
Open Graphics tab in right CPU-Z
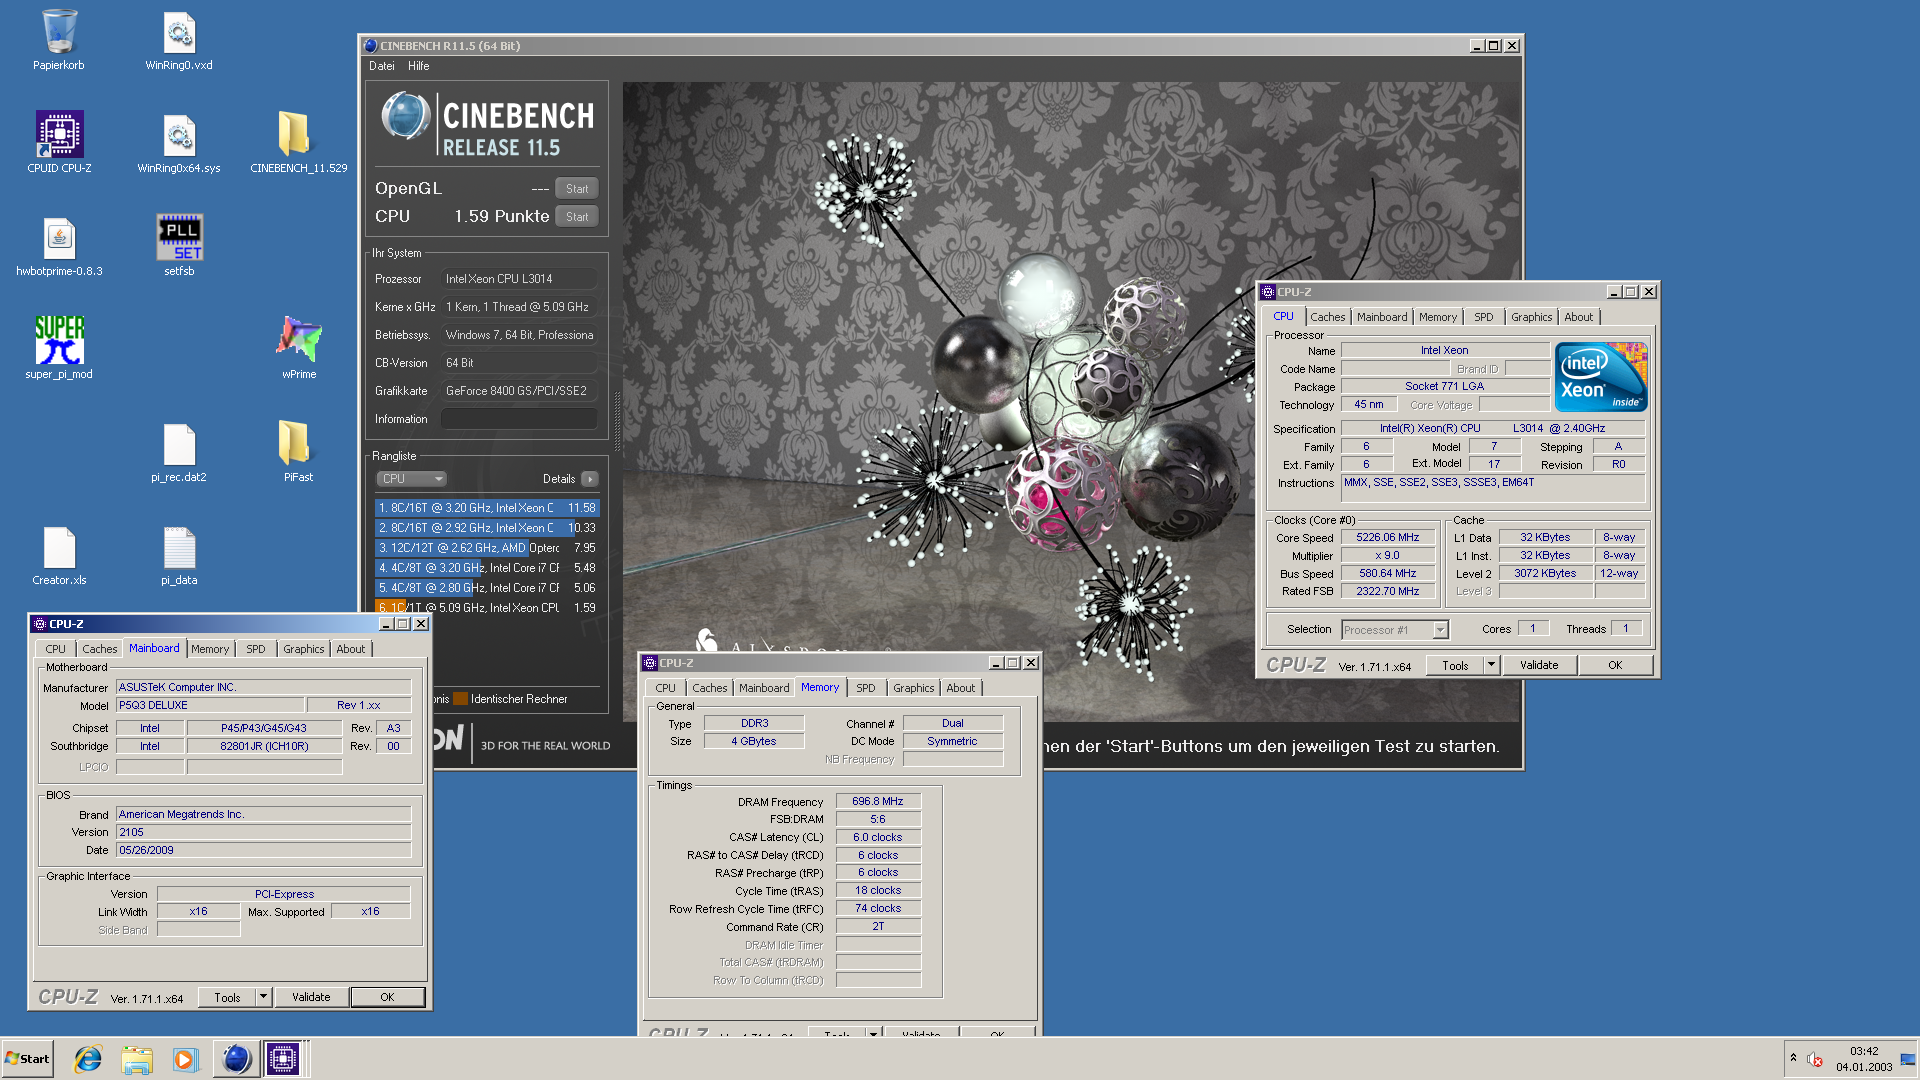[x=1531, y=317]
